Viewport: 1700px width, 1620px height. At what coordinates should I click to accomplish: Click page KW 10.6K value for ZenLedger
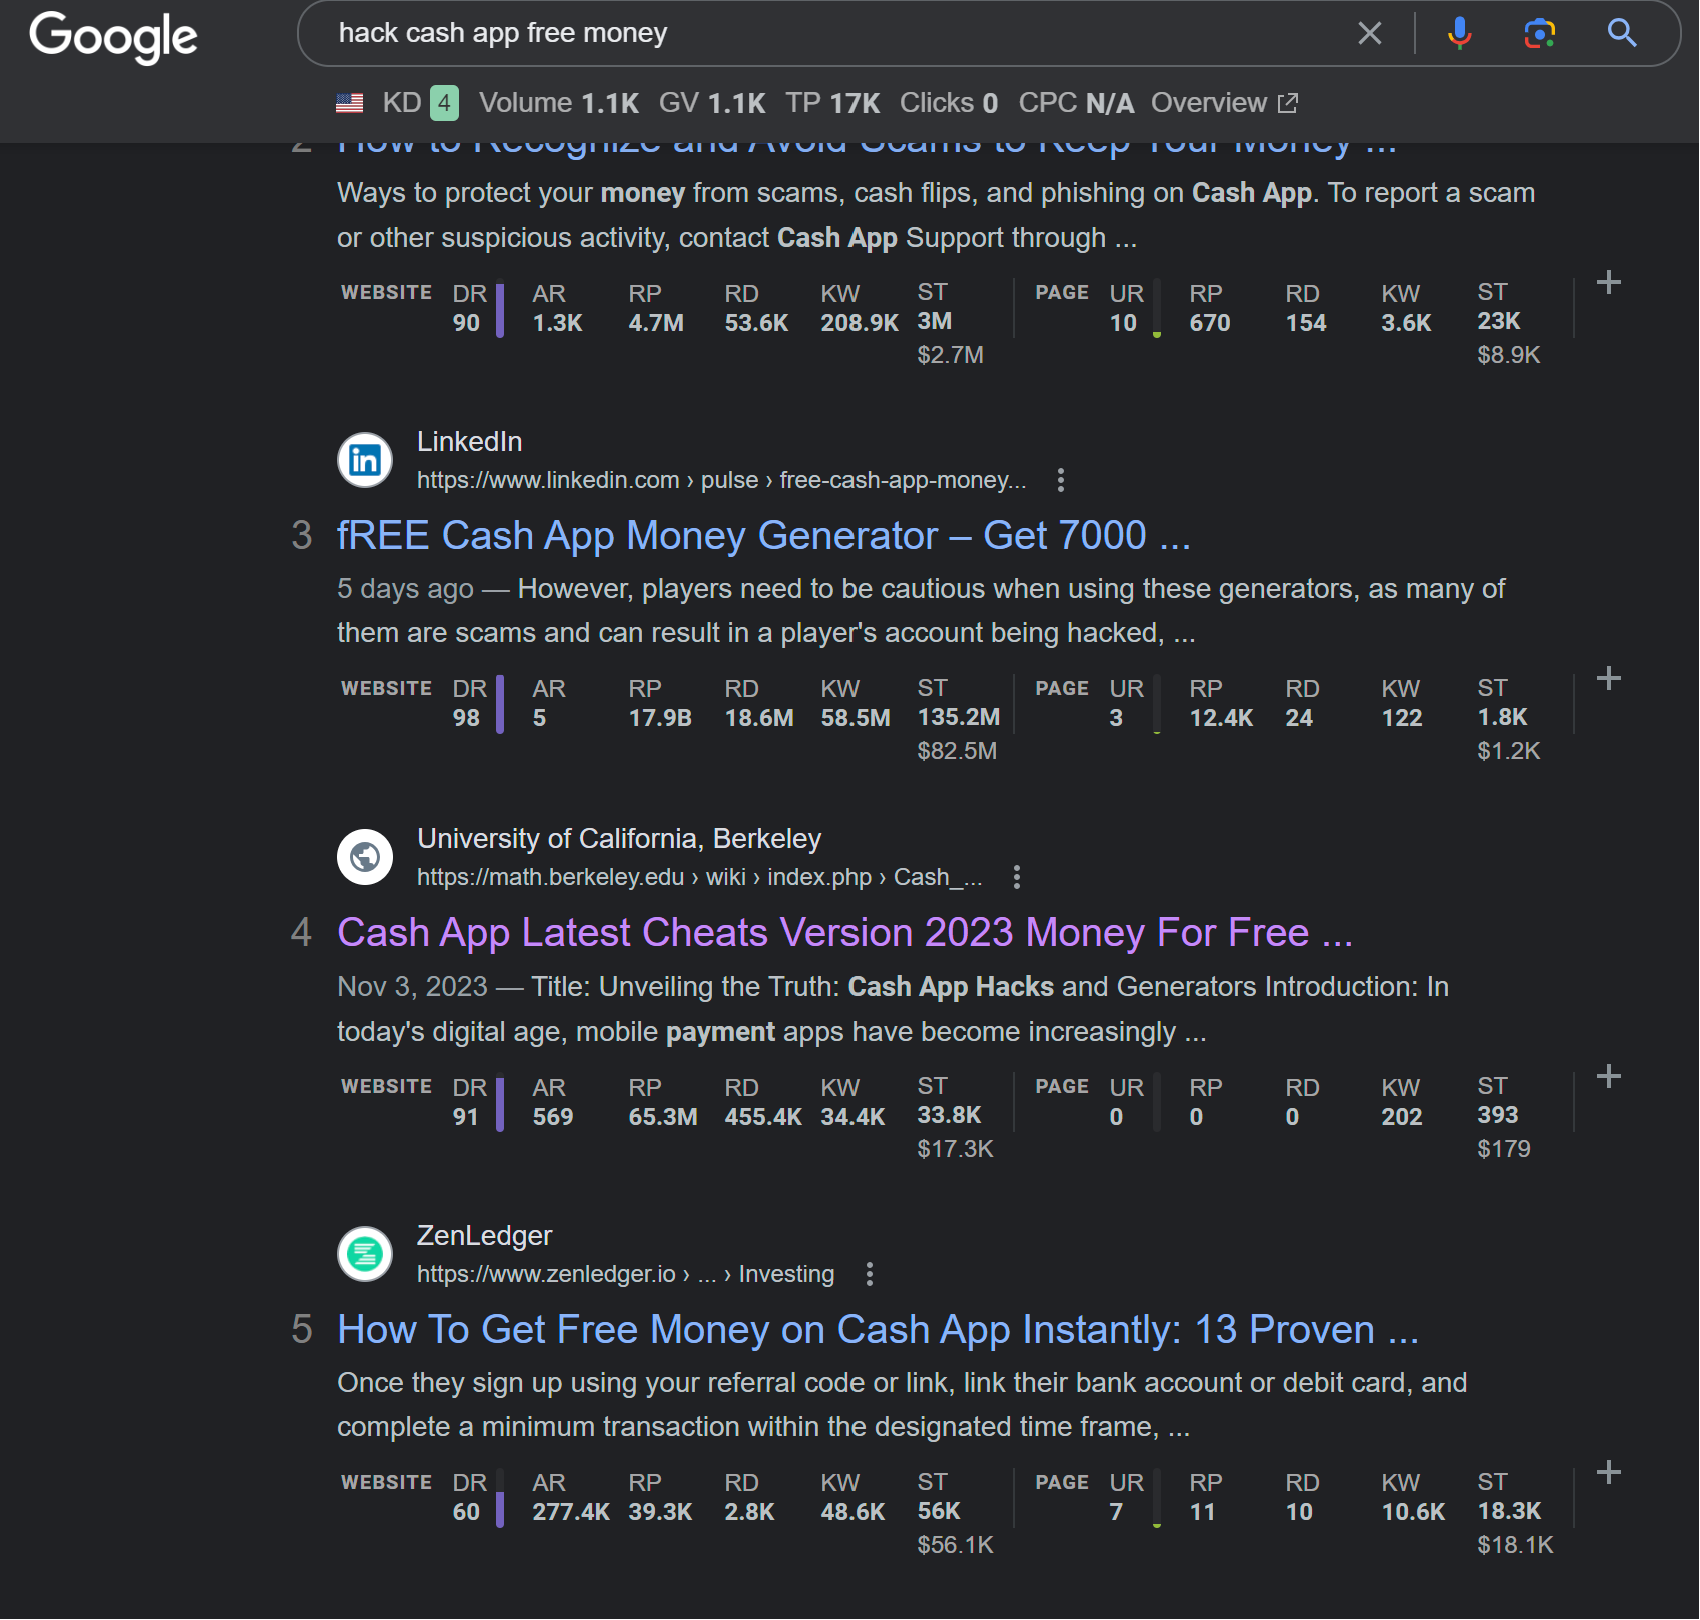[1413, 1512]
